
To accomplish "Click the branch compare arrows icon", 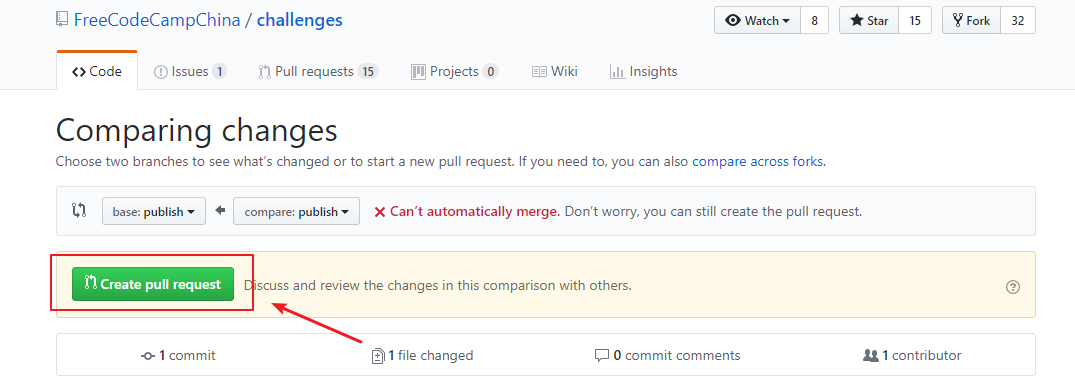I will pos(79,211).
